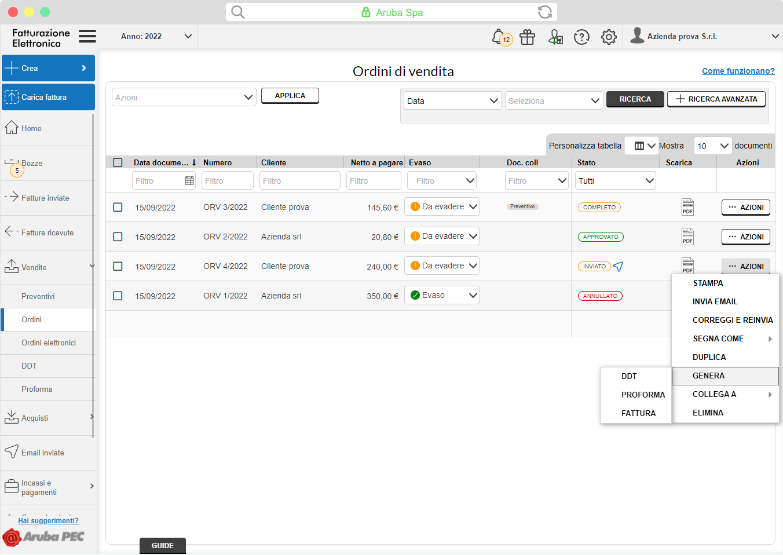Open the Data search field dropdown
Screen dimensions: 783x555
point(452,100)
